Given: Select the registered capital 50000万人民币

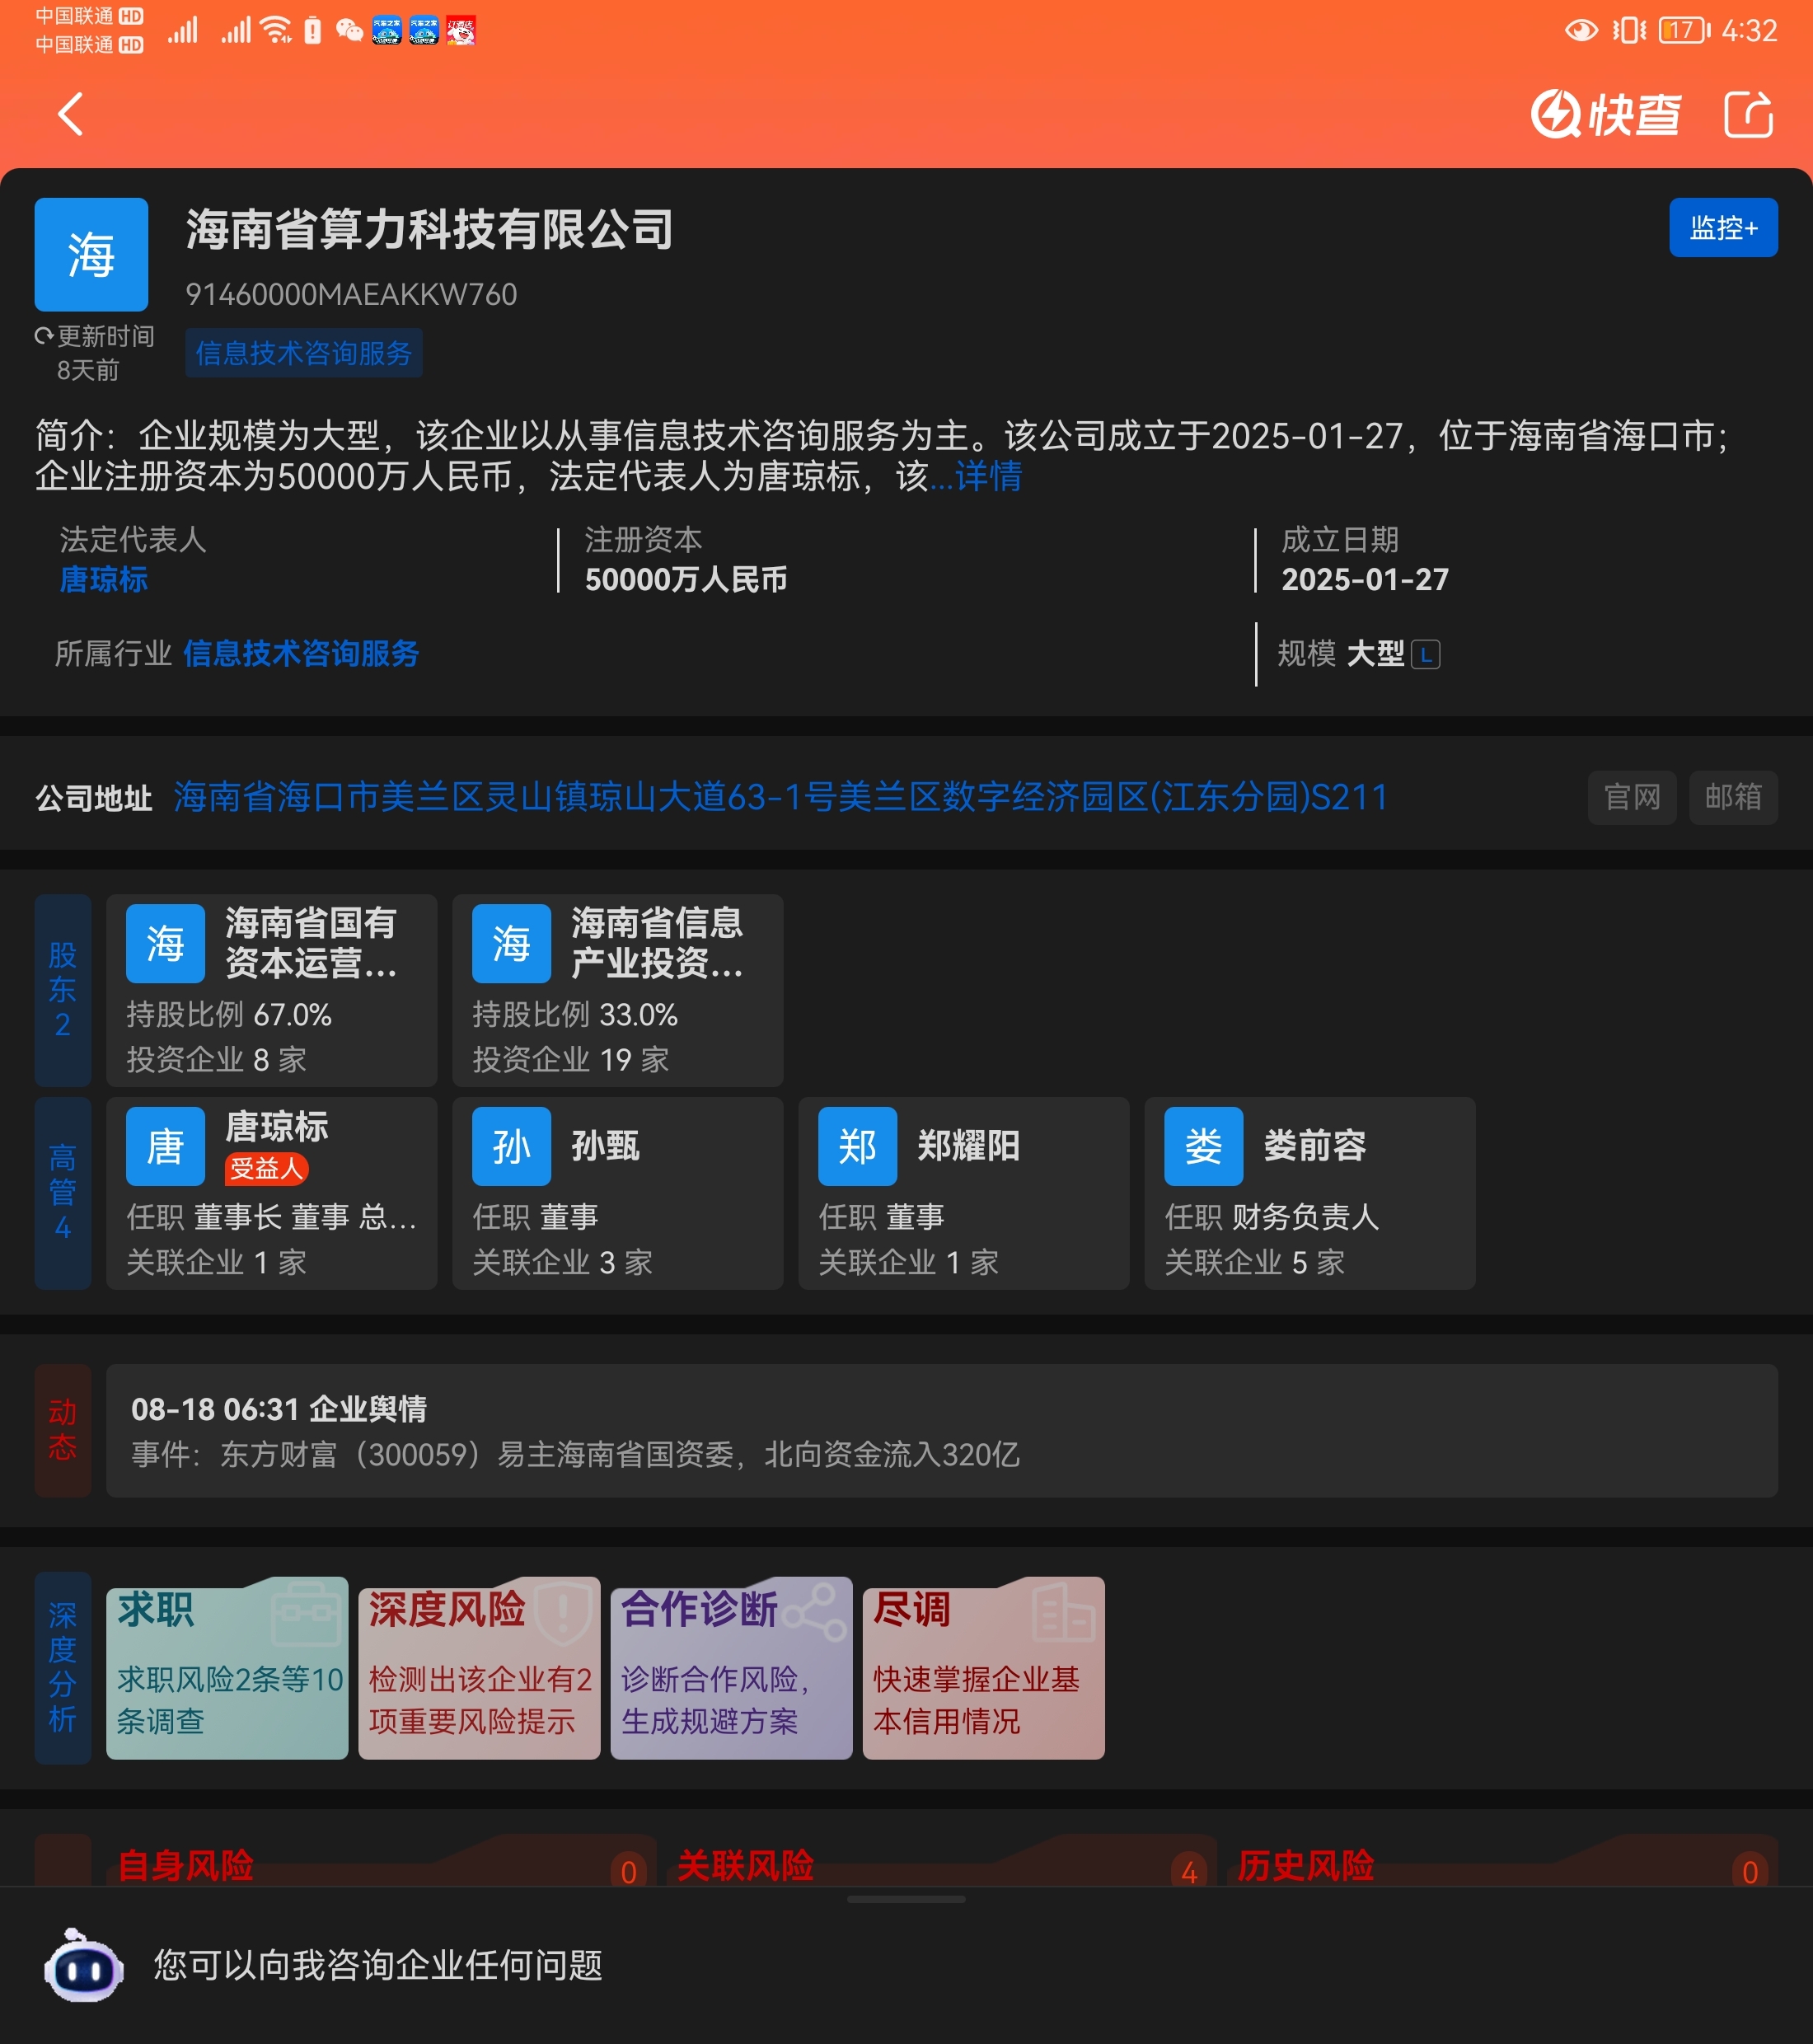Looking at the screenshot, I should point(686,579).
